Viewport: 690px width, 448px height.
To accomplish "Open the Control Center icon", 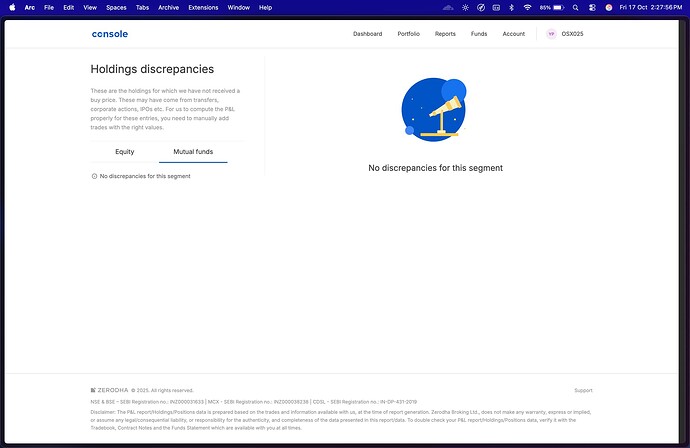I will tap(592, 7).
